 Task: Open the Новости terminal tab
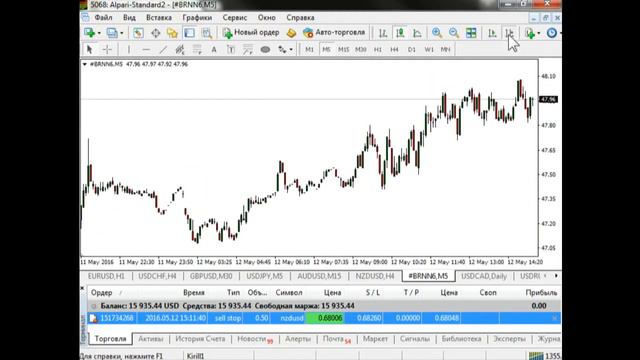[x=255, y=339]
